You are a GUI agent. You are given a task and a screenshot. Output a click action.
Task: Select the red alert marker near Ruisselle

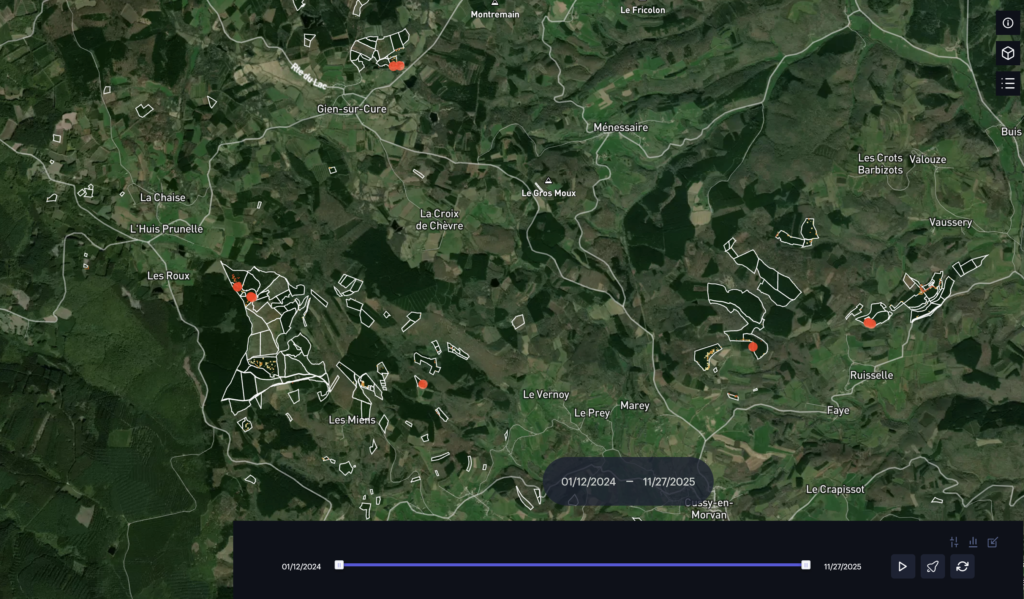click(870, 323)
